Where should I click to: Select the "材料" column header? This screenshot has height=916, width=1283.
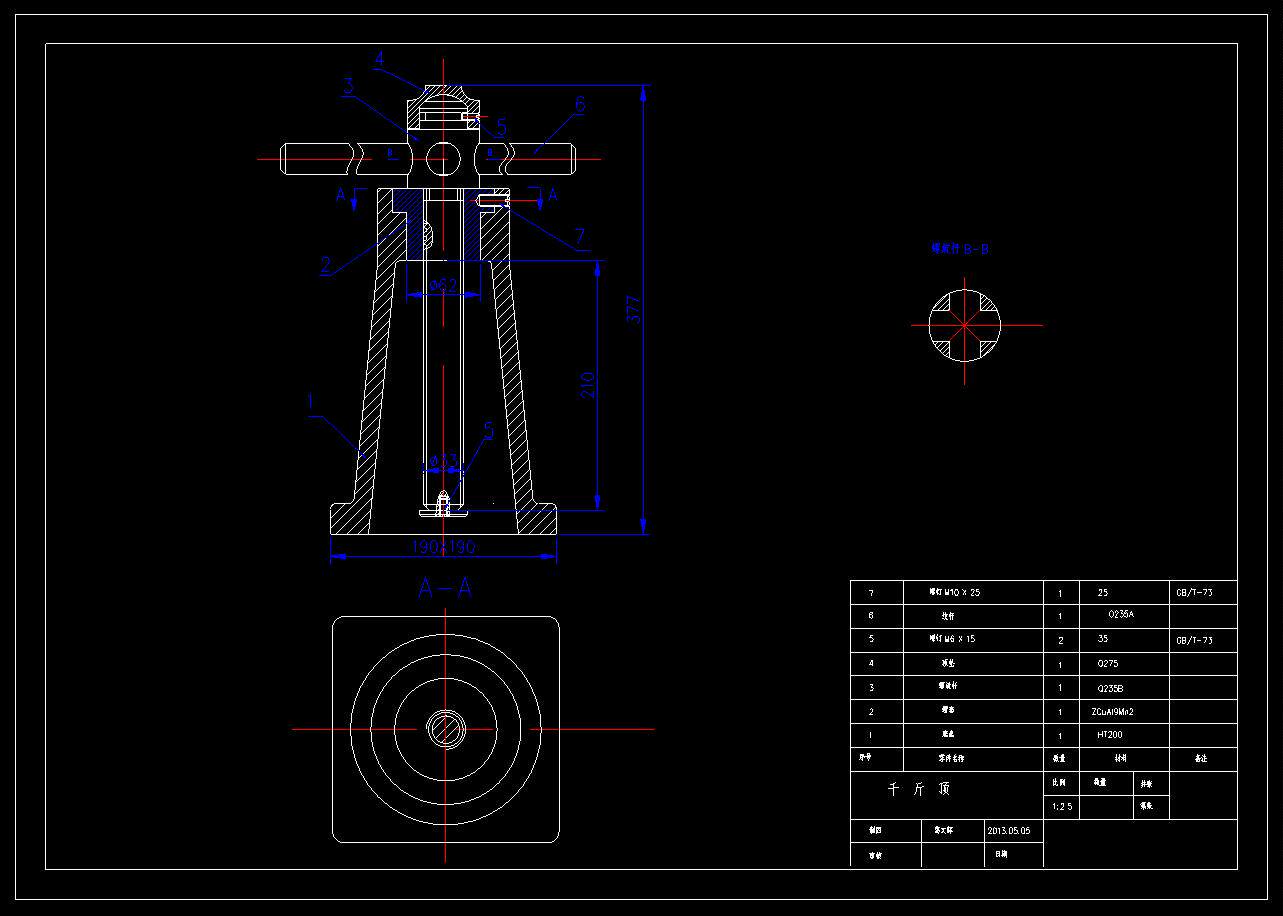[x=1120, y=759]
